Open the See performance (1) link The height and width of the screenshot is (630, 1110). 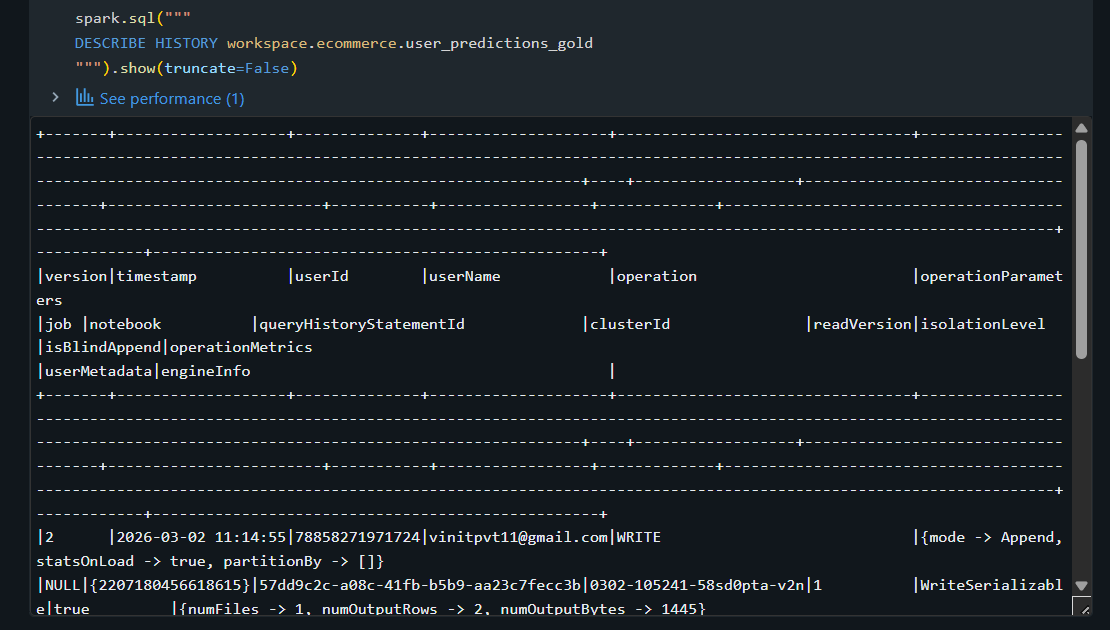[172, 98]
